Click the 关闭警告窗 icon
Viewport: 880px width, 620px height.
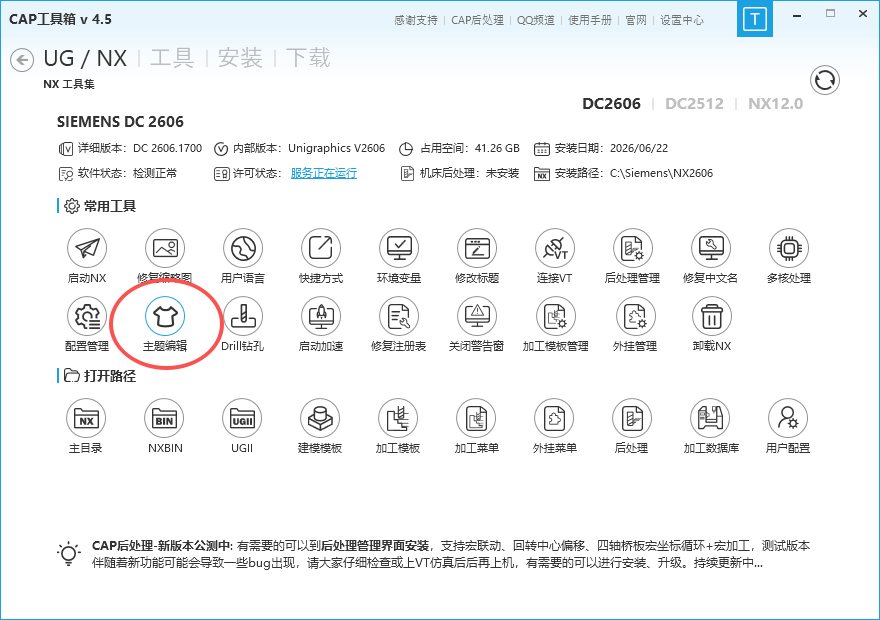tap(477, 316)
